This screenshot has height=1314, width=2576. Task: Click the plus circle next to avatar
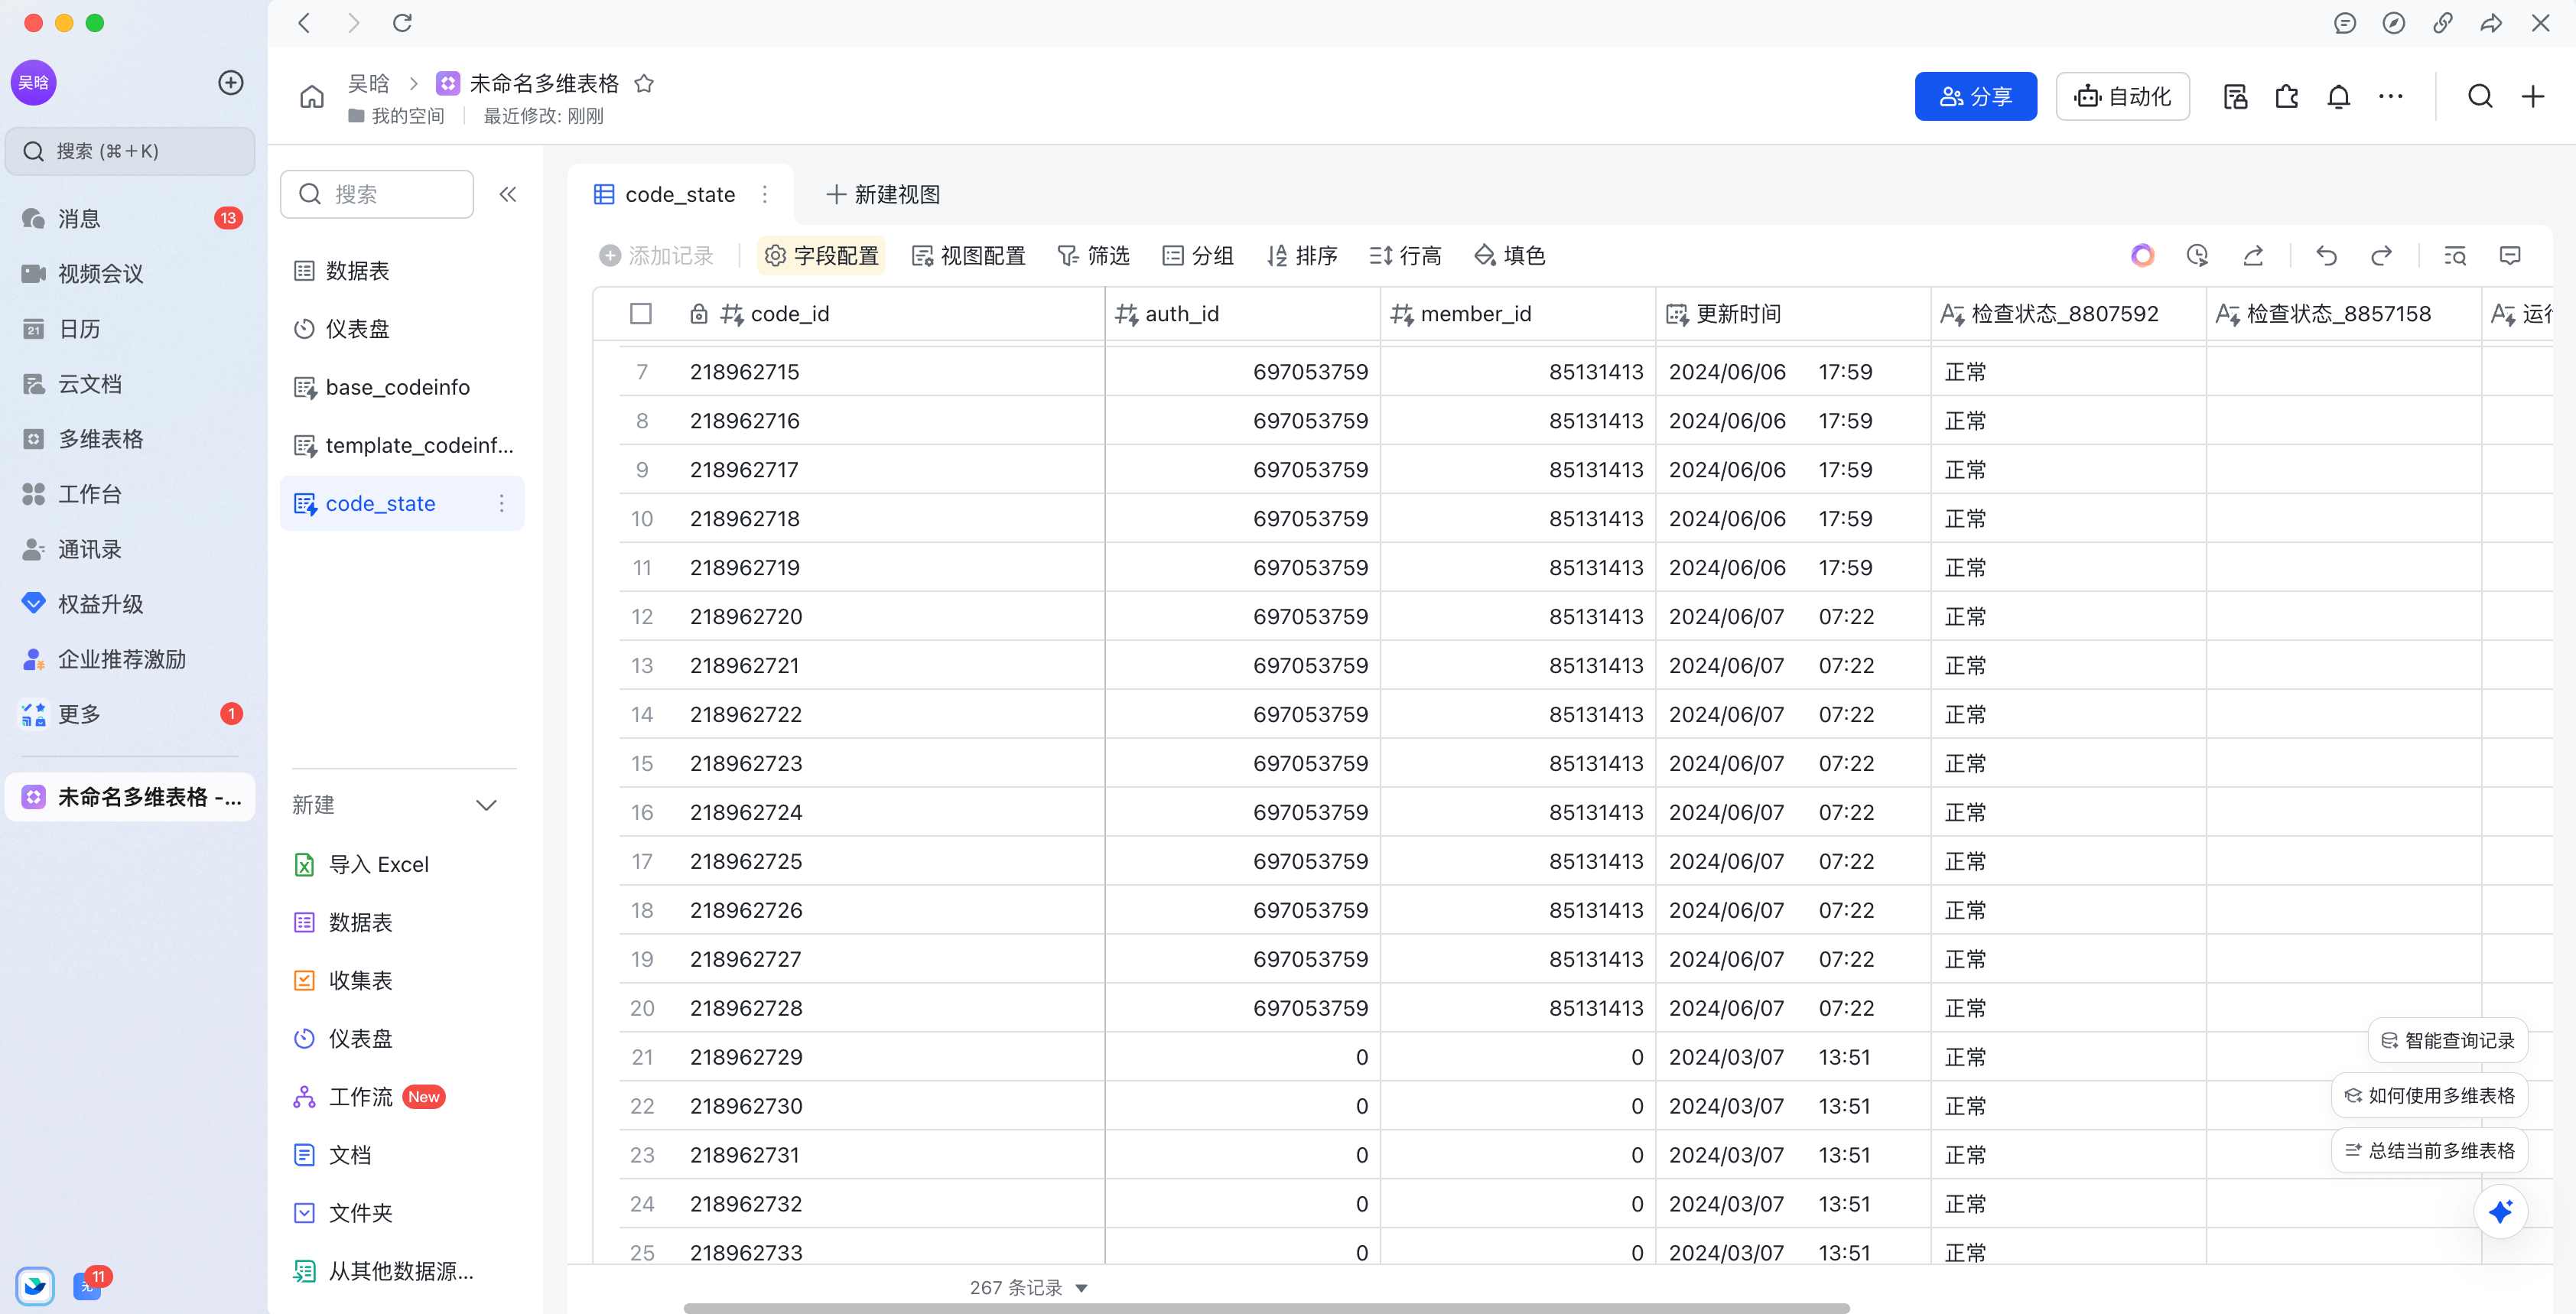[x=231, y=82]
